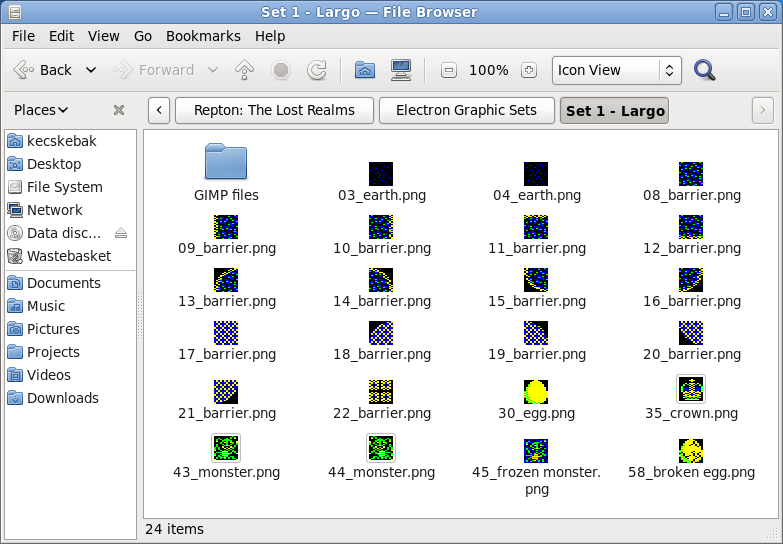
Task: Go to Electron Graphic Sets folder
Action: [x=466, y=110]
